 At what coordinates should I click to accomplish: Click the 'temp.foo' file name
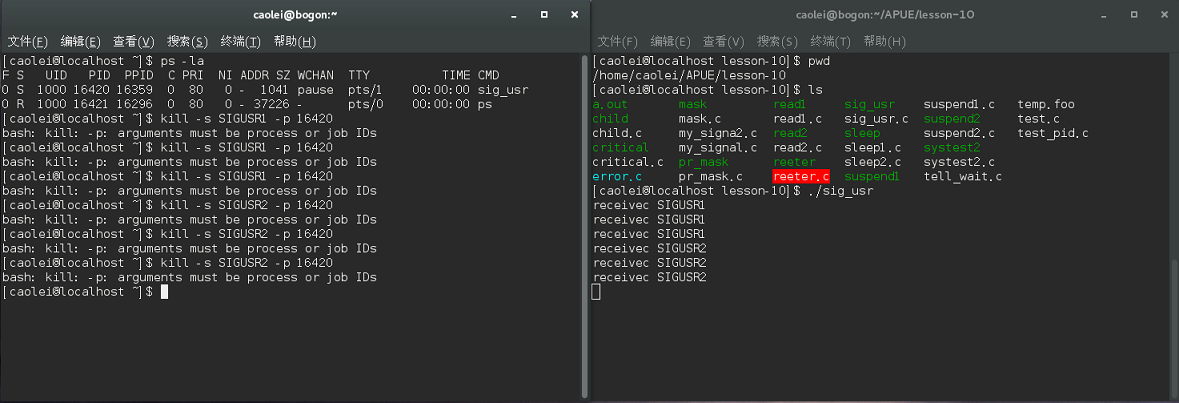(1046, 105)
